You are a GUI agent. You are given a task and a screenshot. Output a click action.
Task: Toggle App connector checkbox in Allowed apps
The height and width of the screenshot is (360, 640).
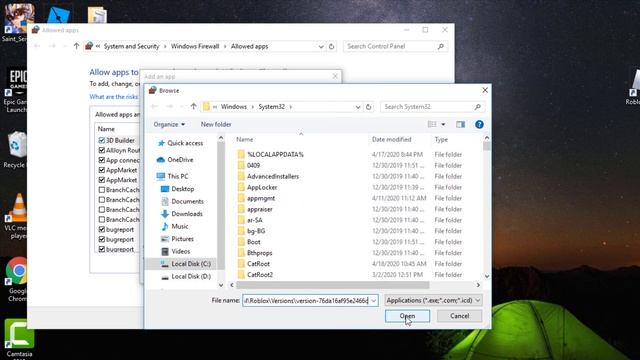(102, 160)
